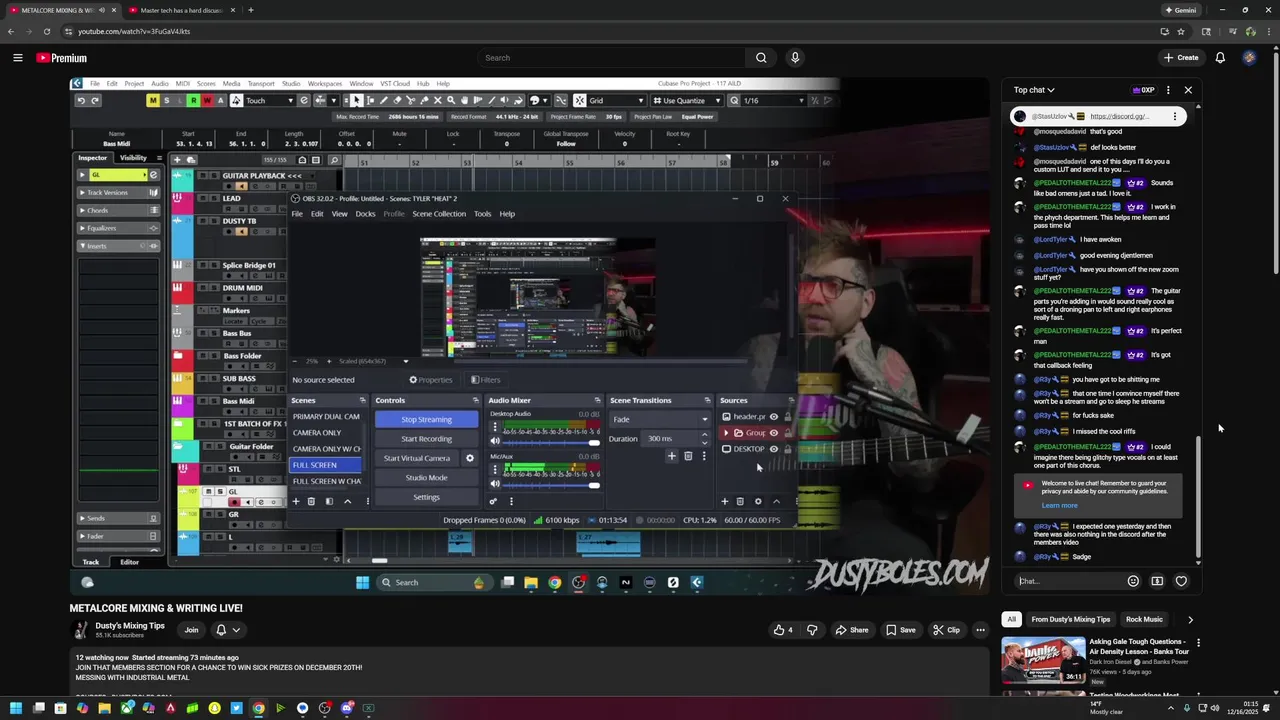Open options for the Asking Gale video
Image resolution: width=1280 pixels, height=720 pixels.
coord(1198,643)
